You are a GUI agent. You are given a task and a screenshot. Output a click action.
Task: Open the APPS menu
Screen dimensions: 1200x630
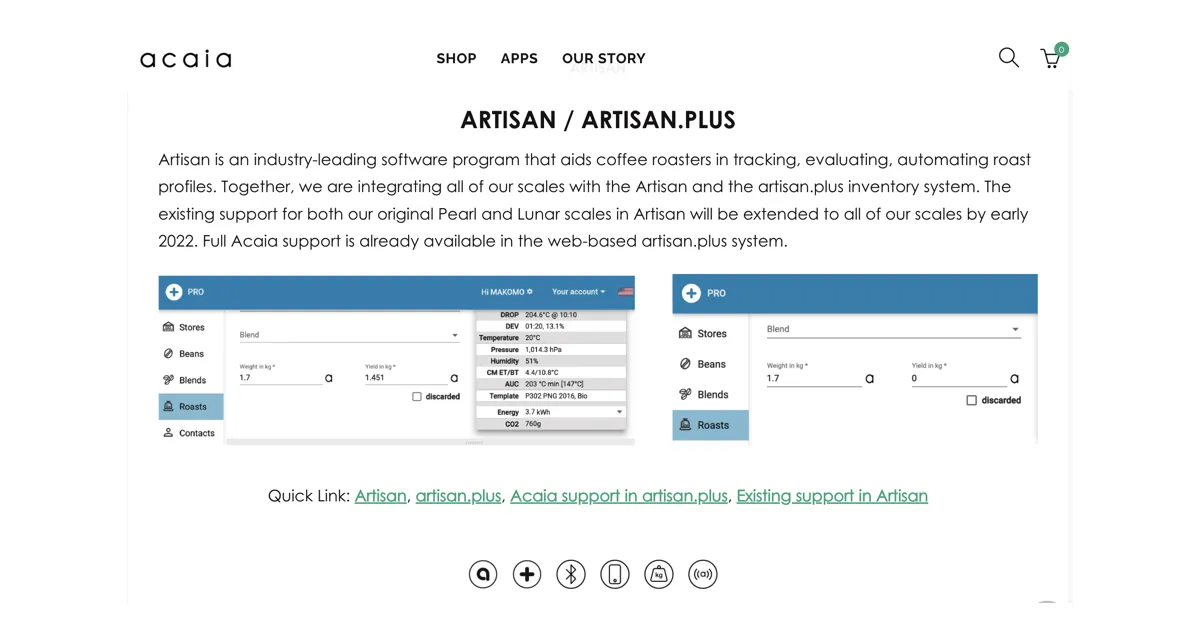coord(519,59)
